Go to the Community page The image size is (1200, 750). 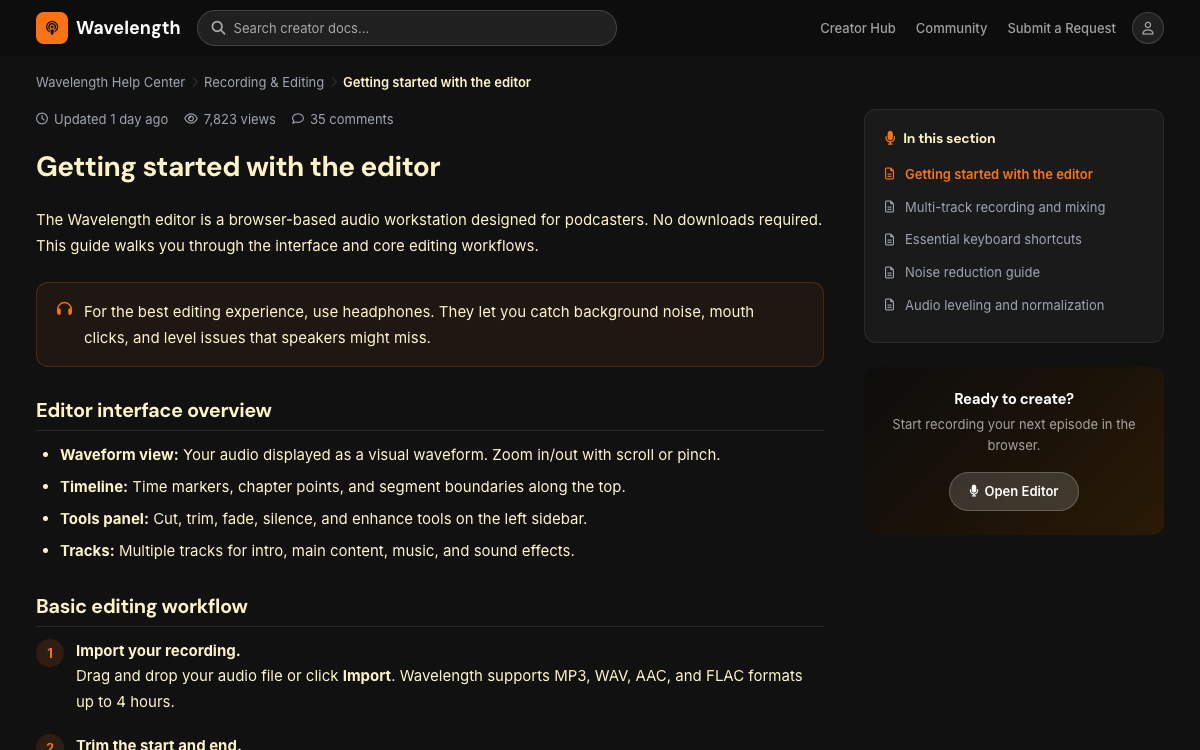pyautogui.click(x=951, y=28)
